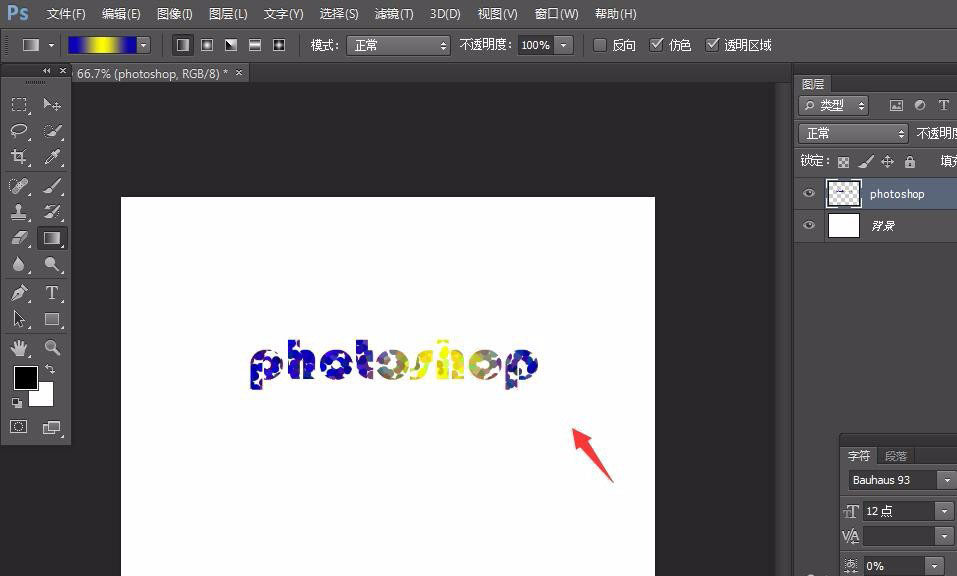Viewport: 957px width, 576px height.
Task: Click the background color swatch
Action: click(45, 398)
